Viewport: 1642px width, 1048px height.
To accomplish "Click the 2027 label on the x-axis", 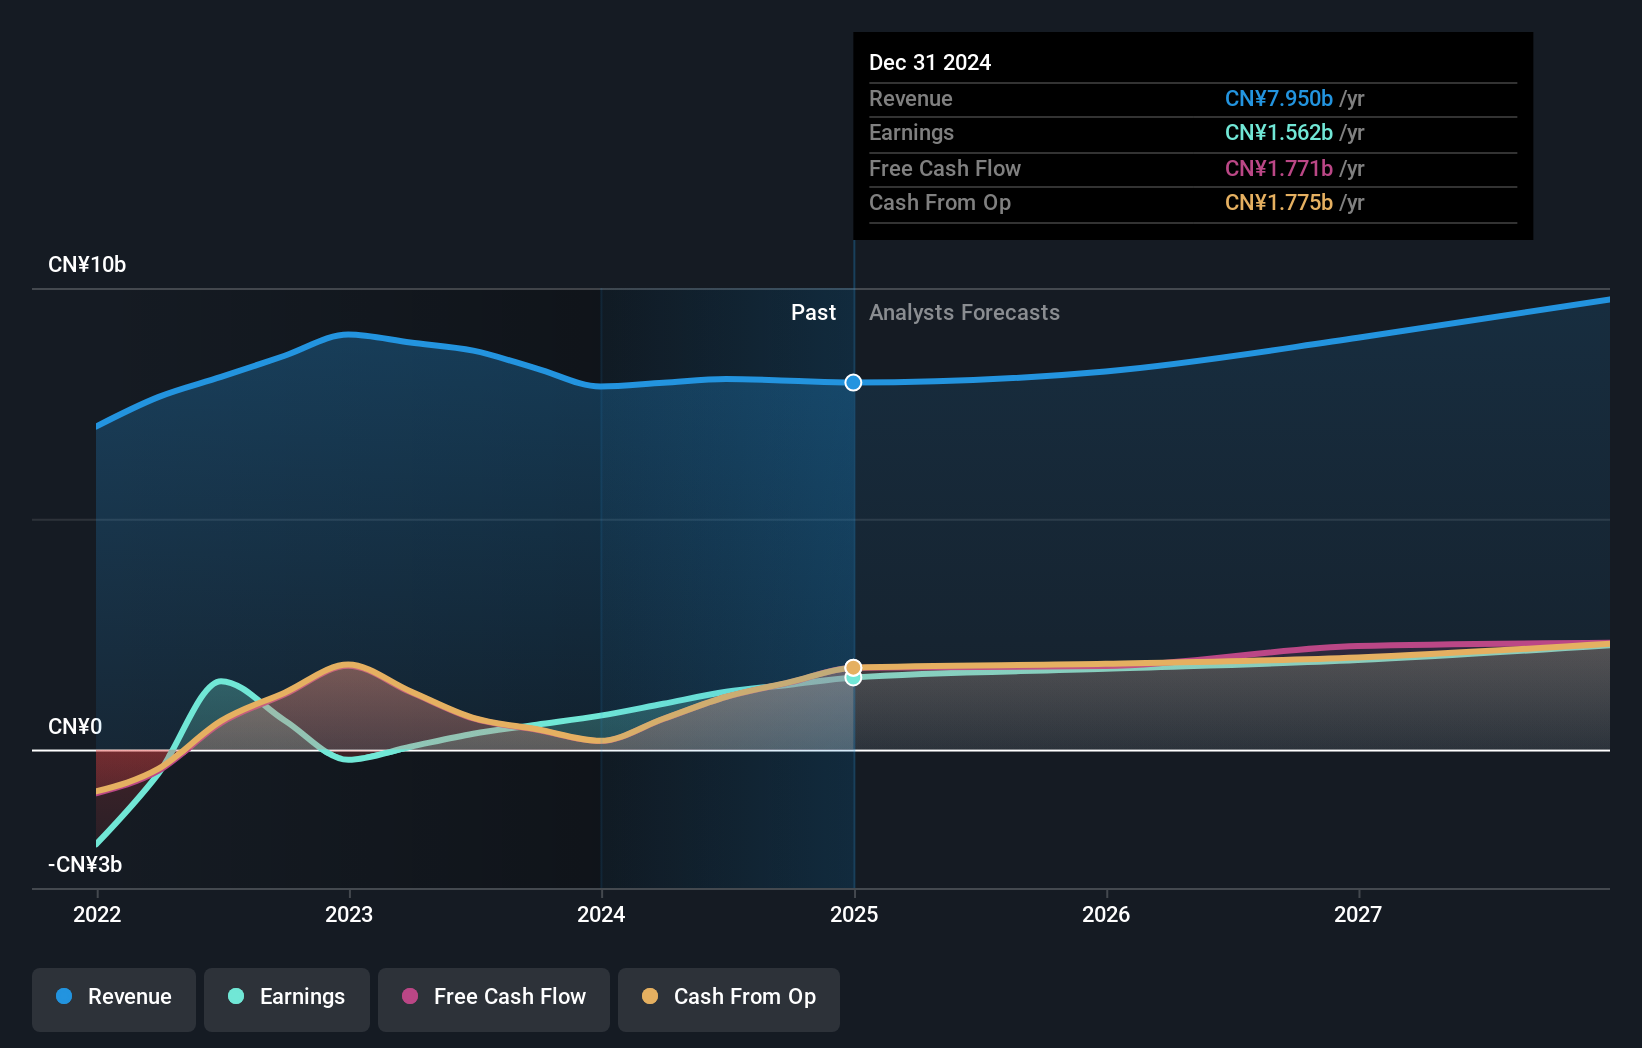I will 1359,913.
